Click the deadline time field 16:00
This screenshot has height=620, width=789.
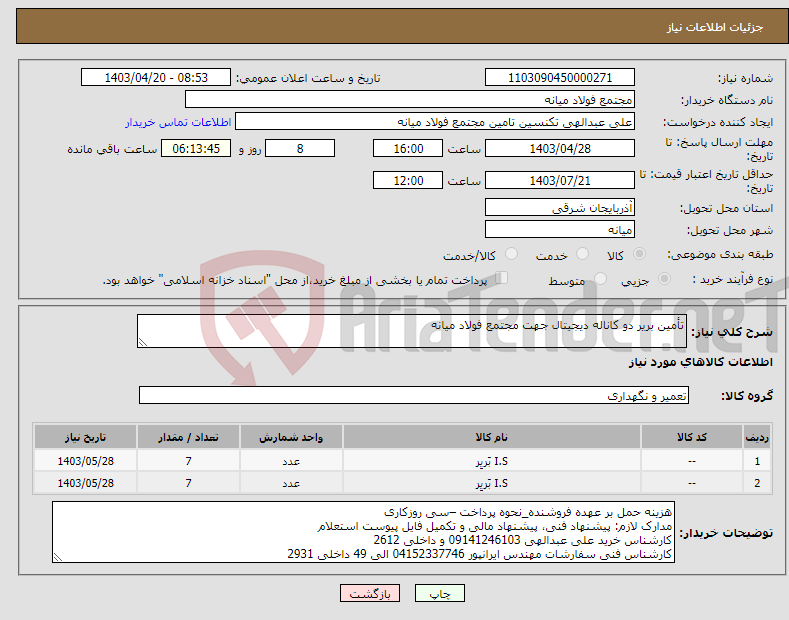[x=408, y=148]
